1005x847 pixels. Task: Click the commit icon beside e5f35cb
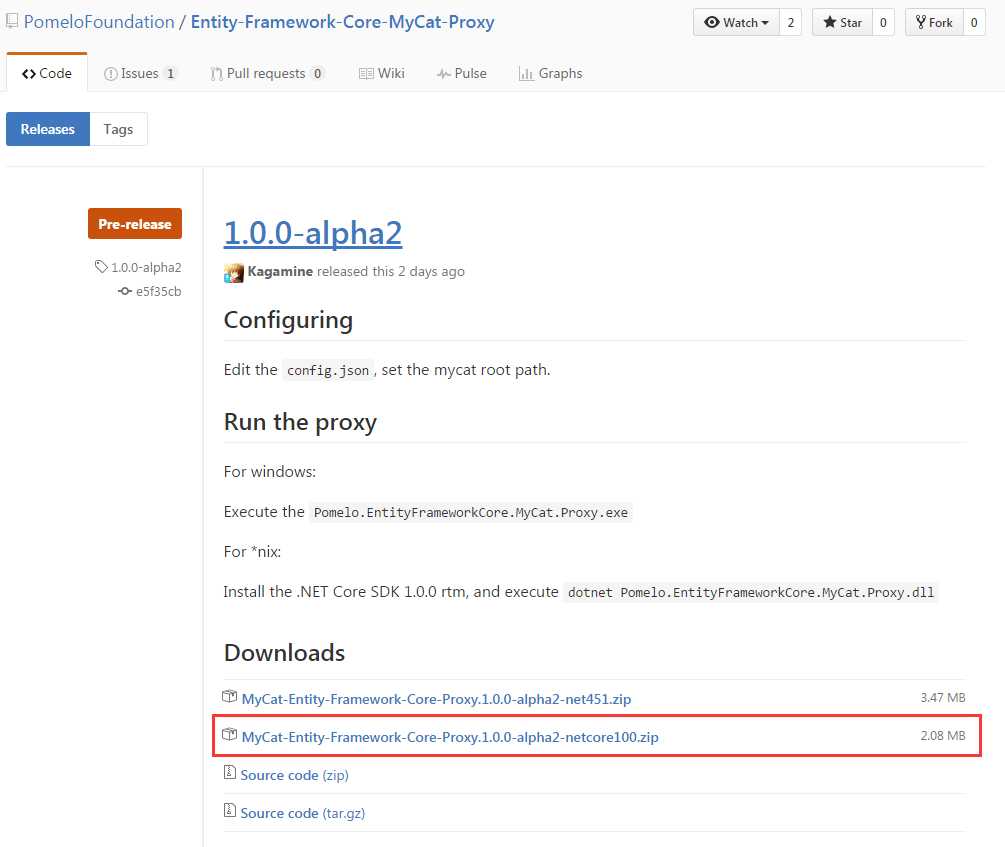pos(125,291)
